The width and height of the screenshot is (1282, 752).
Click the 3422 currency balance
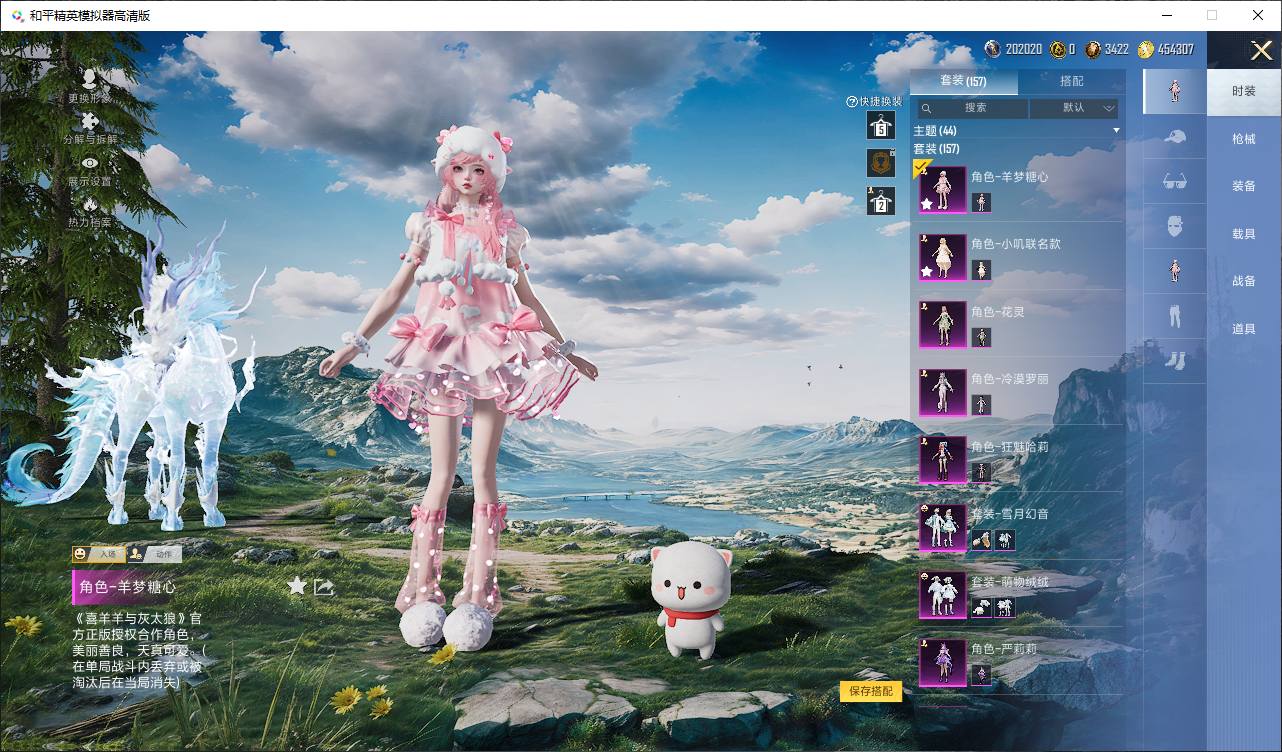pyautogui.click(x=1107, y=49)
